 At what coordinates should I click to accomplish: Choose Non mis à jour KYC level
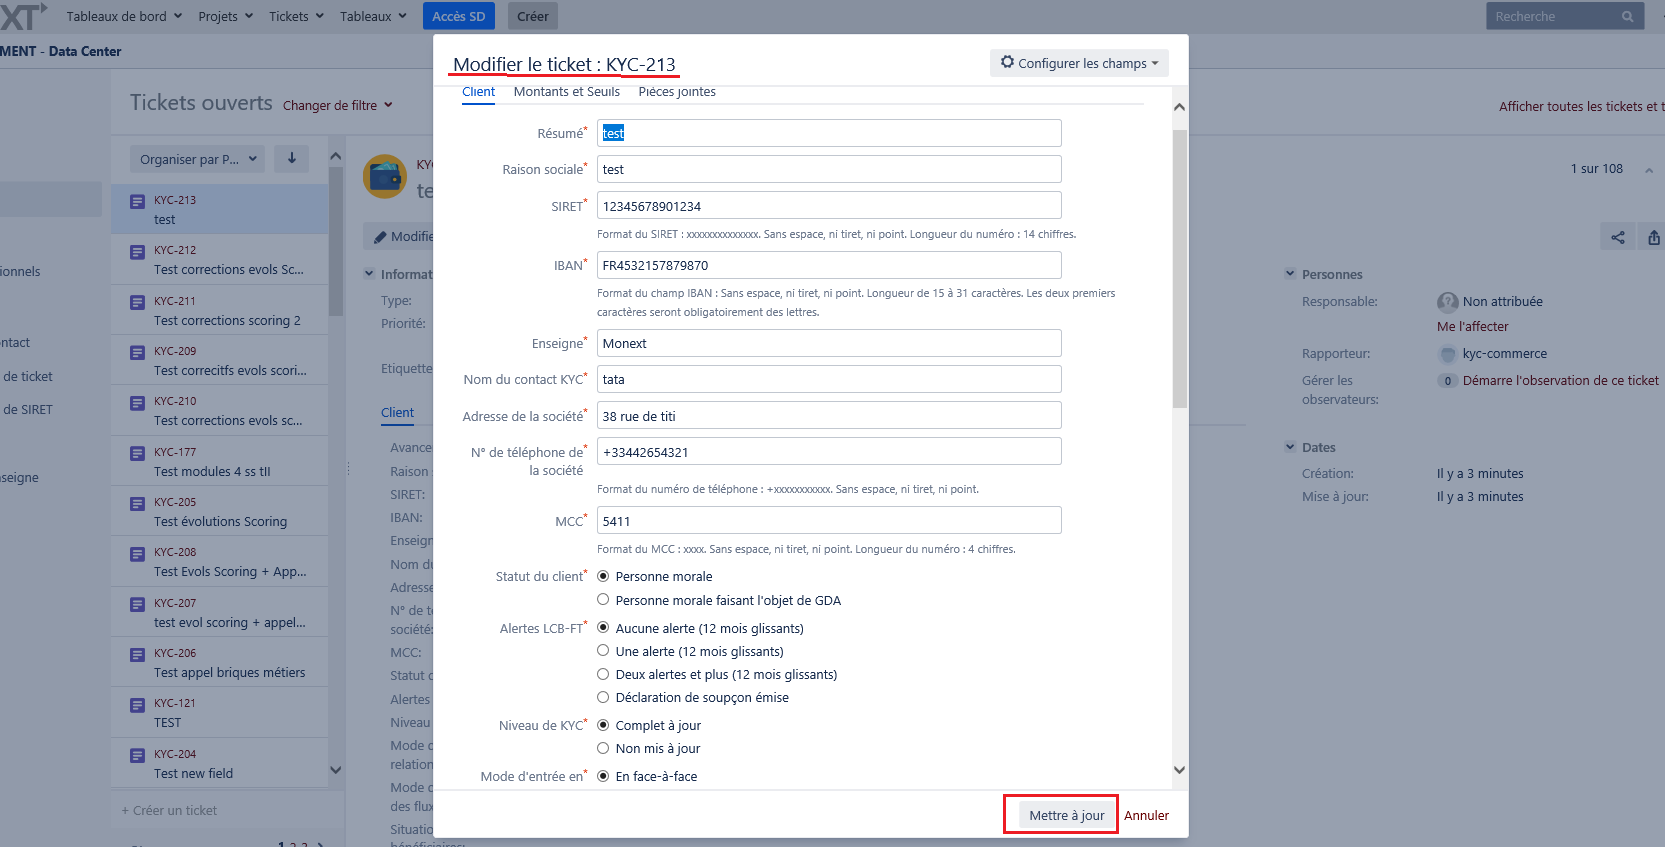point(603,748)
